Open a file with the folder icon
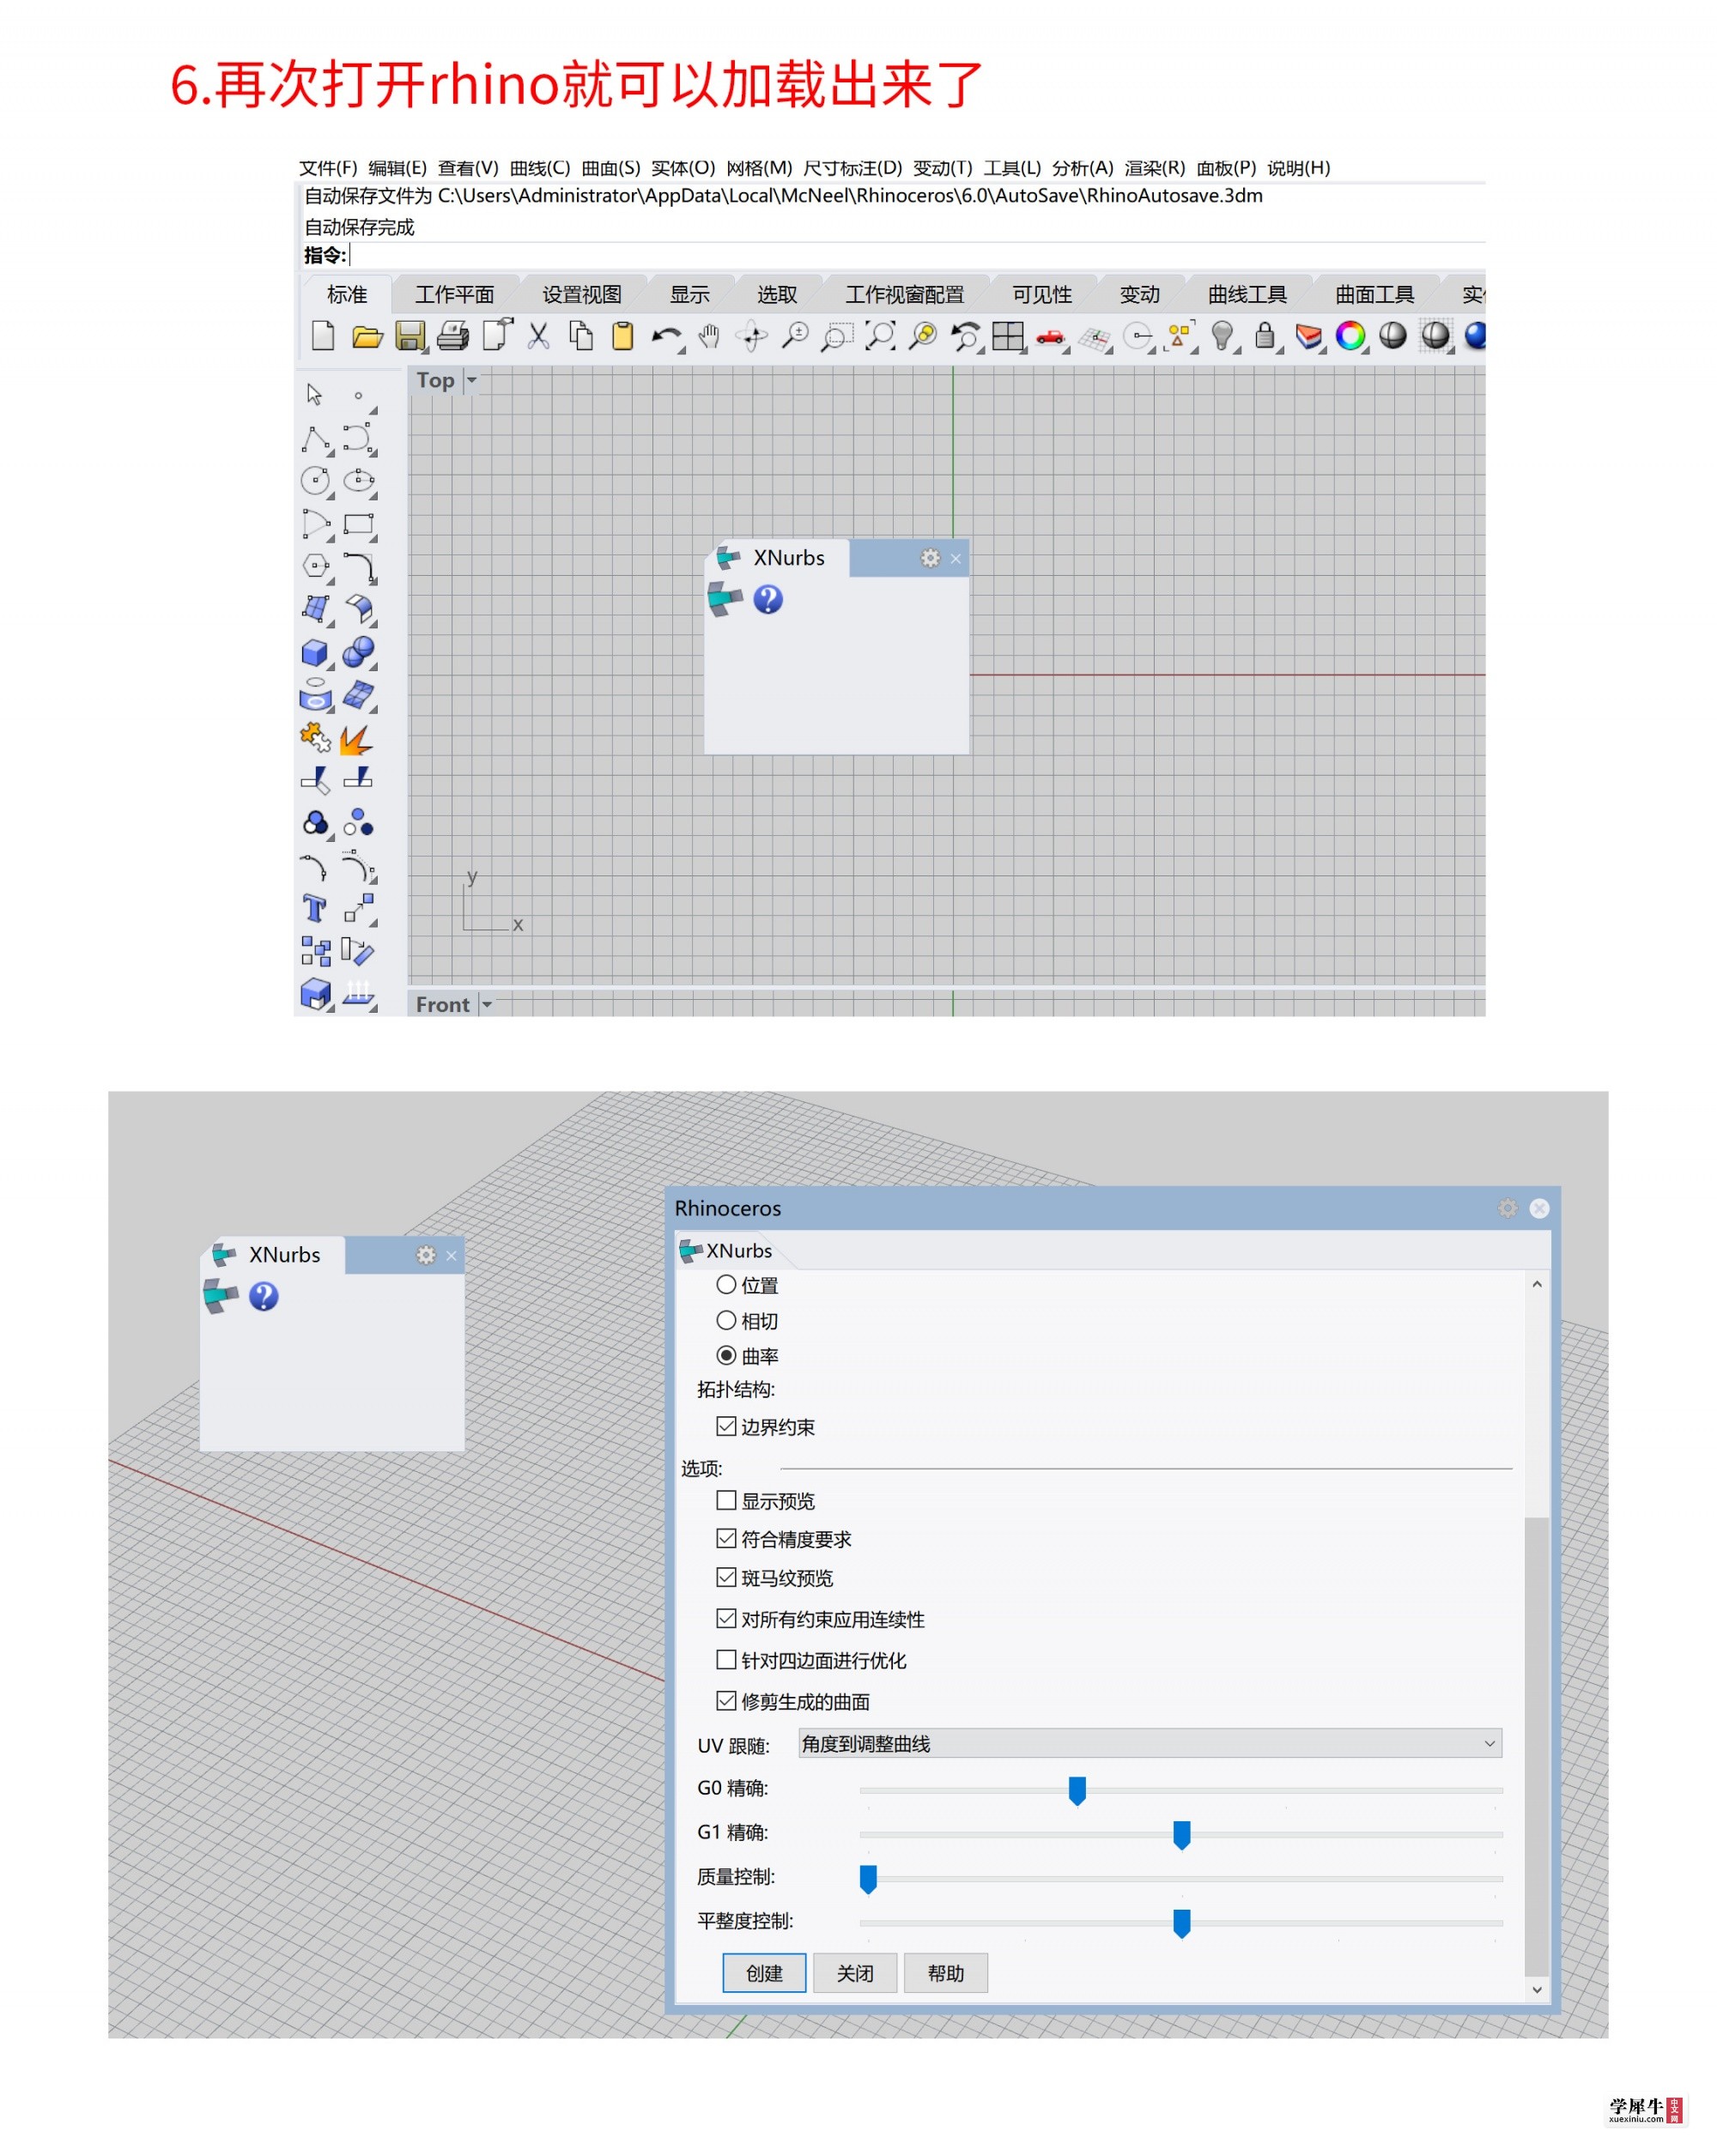1717x2156 pixels. (x=367, y=337)
